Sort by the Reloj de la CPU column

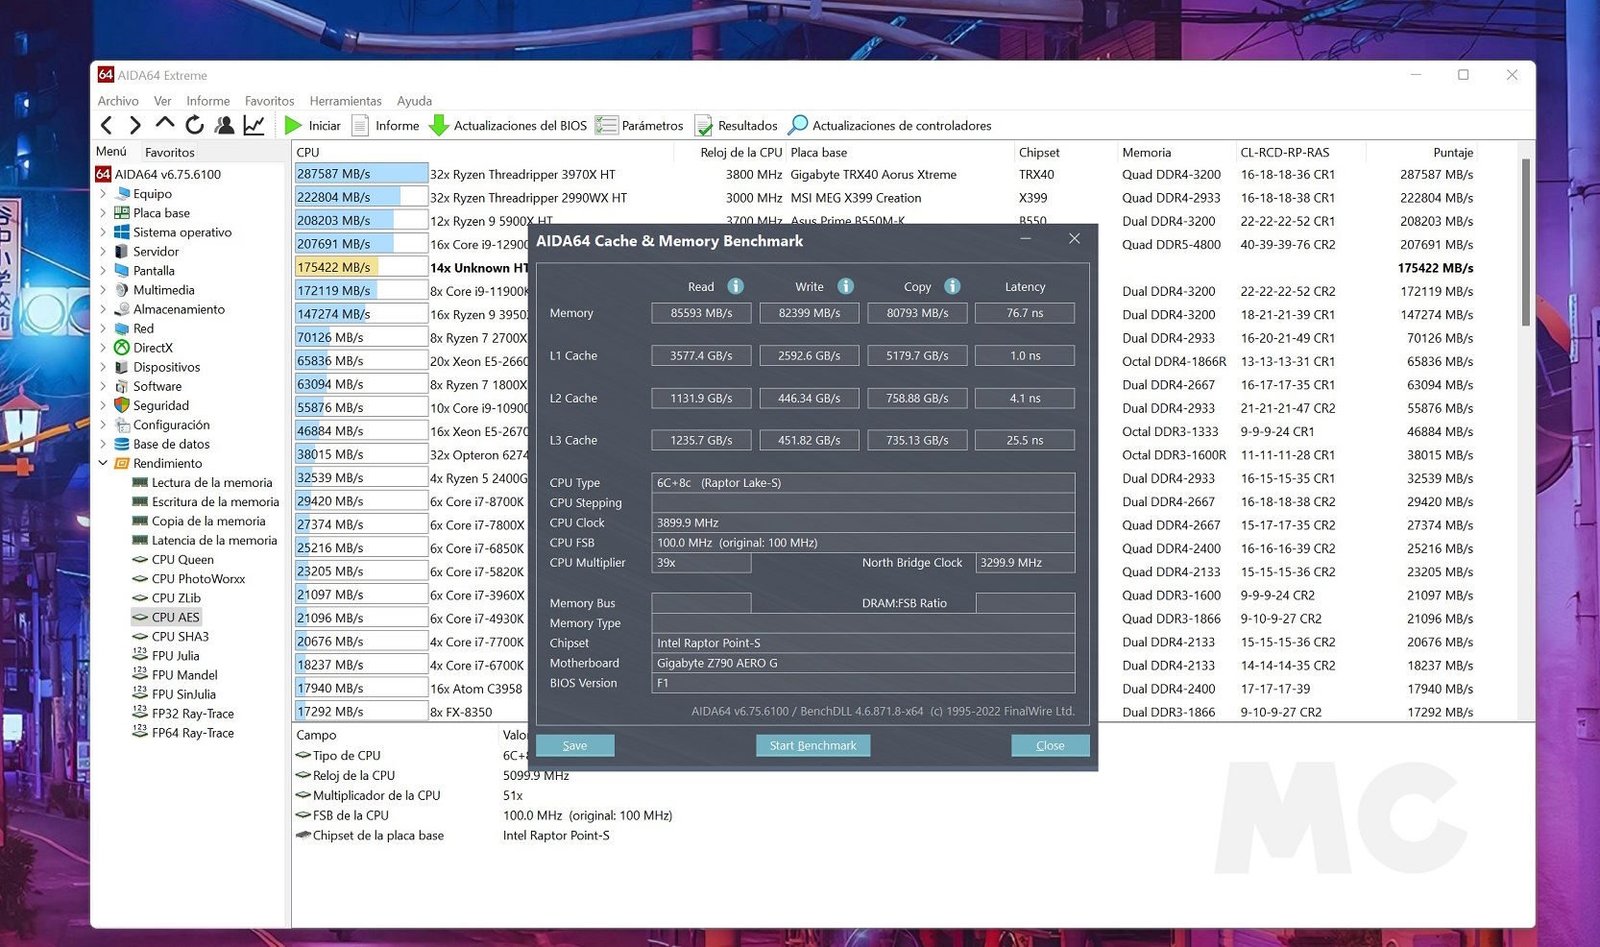[x=741, y=152]
